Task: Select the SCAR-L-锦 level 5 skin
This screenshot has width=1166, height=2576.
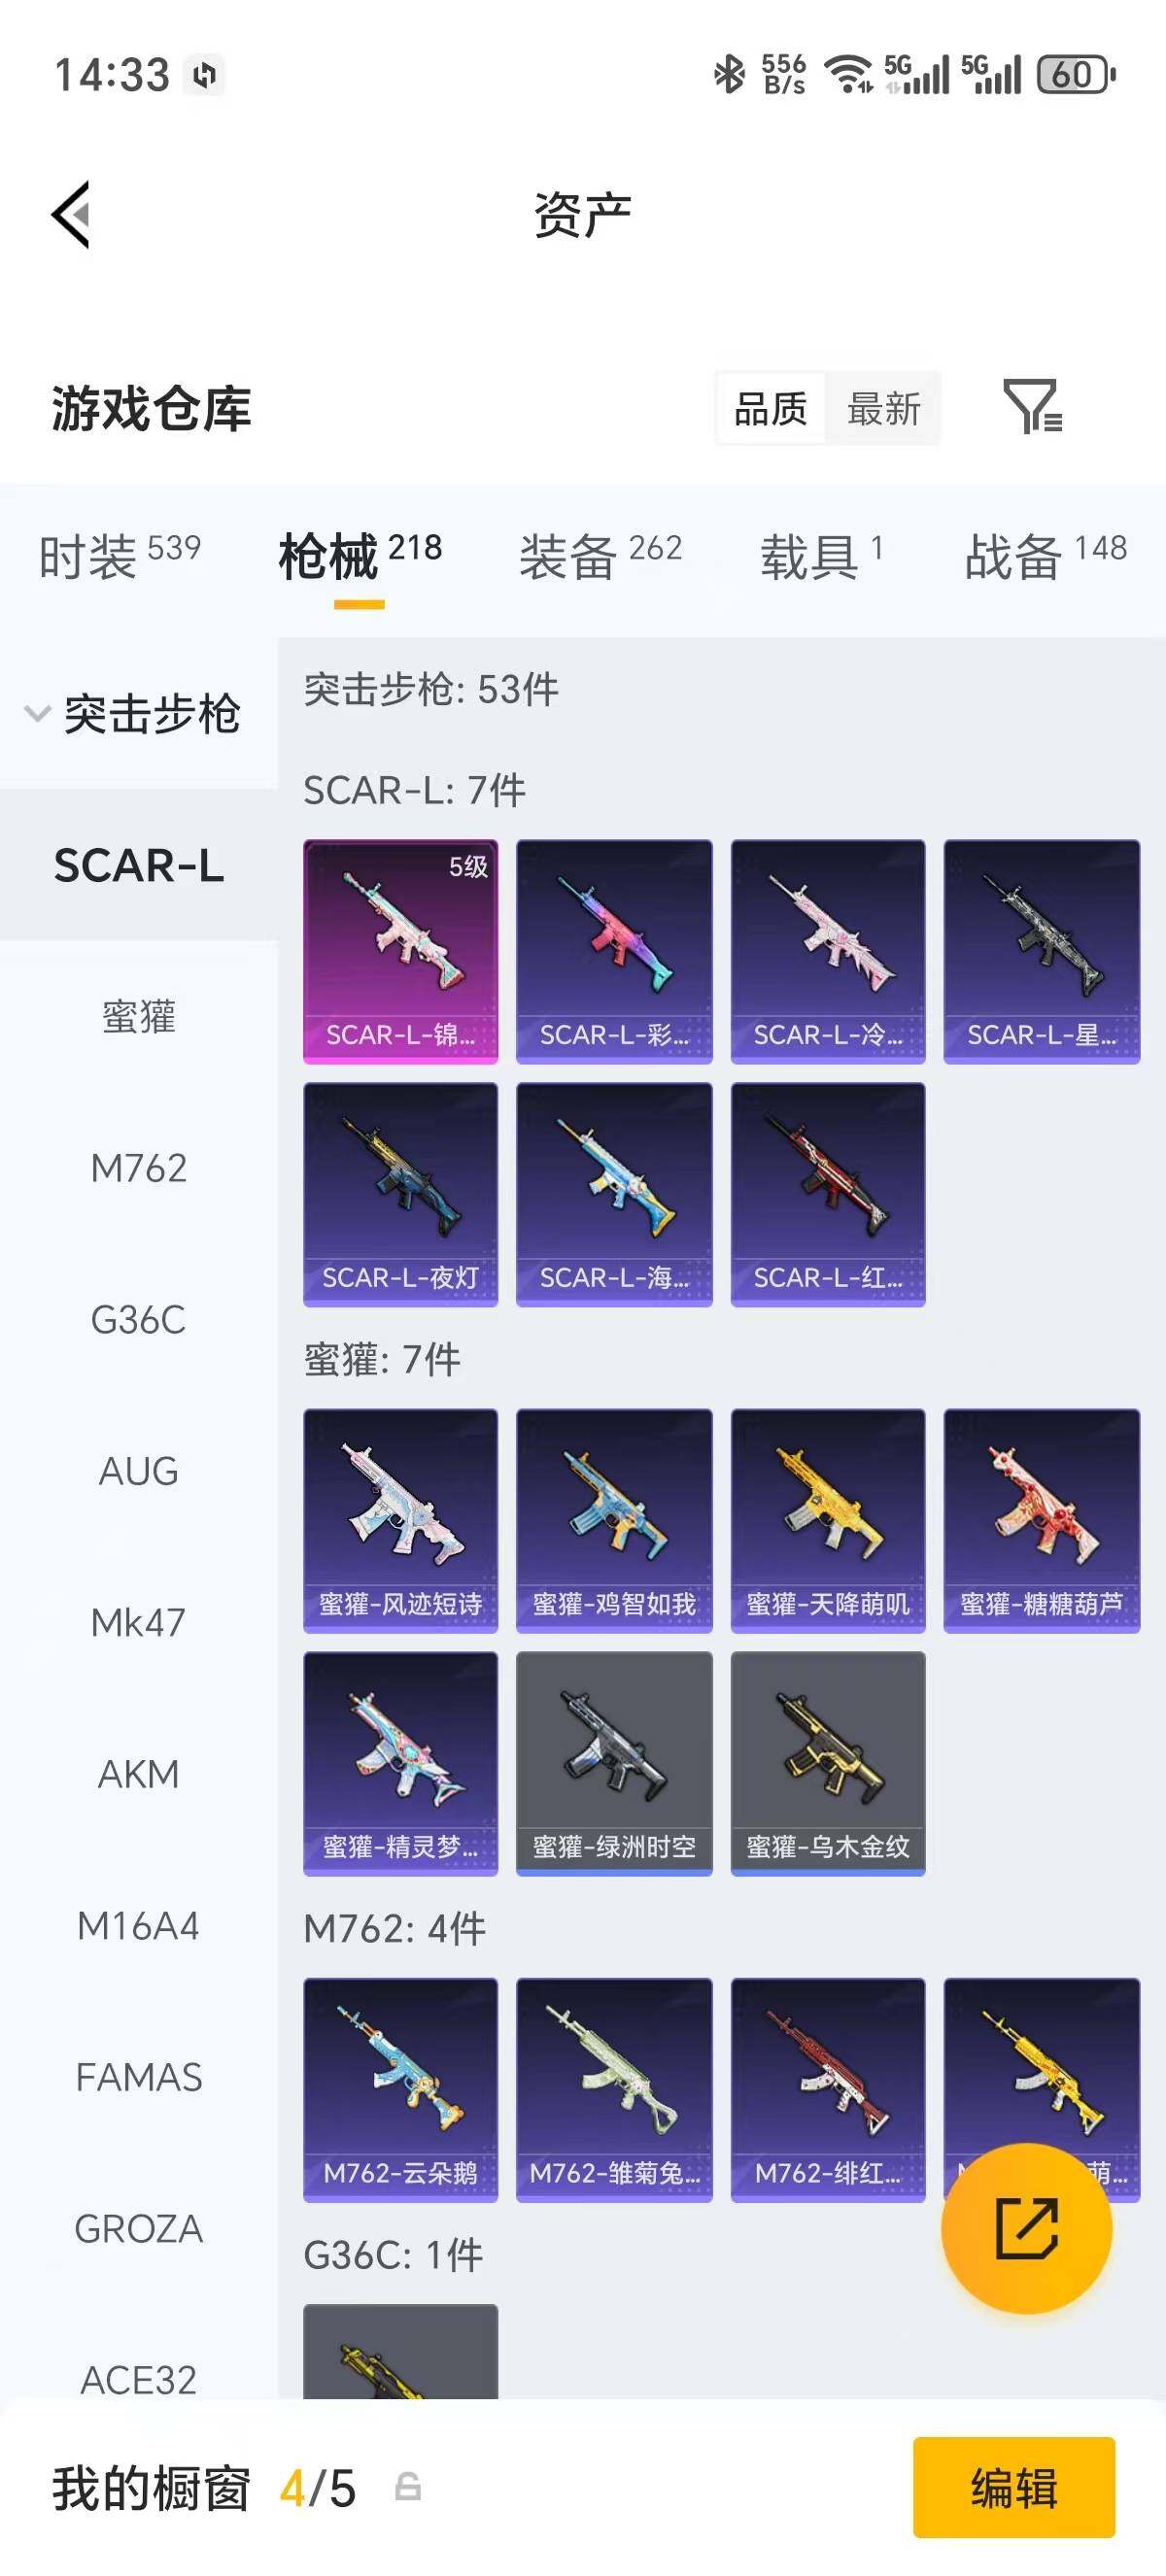Action: click(400, 951)
